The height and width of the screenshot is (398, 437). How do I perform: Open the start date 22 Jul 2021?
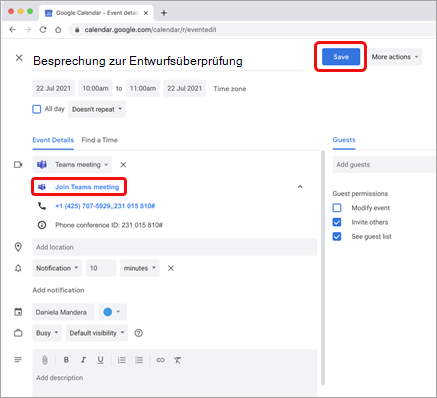pos(54,88)
